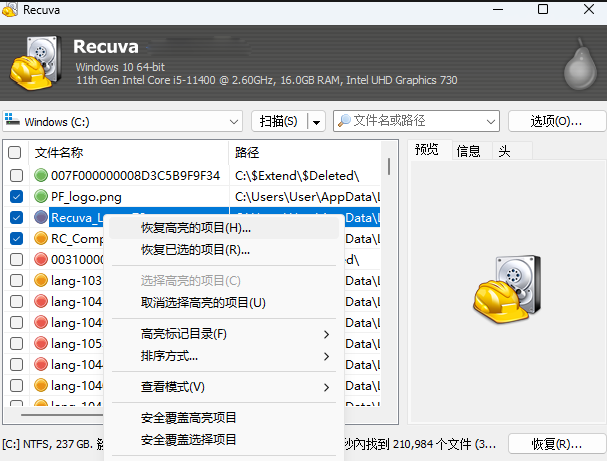Click the green status dot beside PF_logo.png
This screenshot has height=461, width=607.
click(41, 196)
